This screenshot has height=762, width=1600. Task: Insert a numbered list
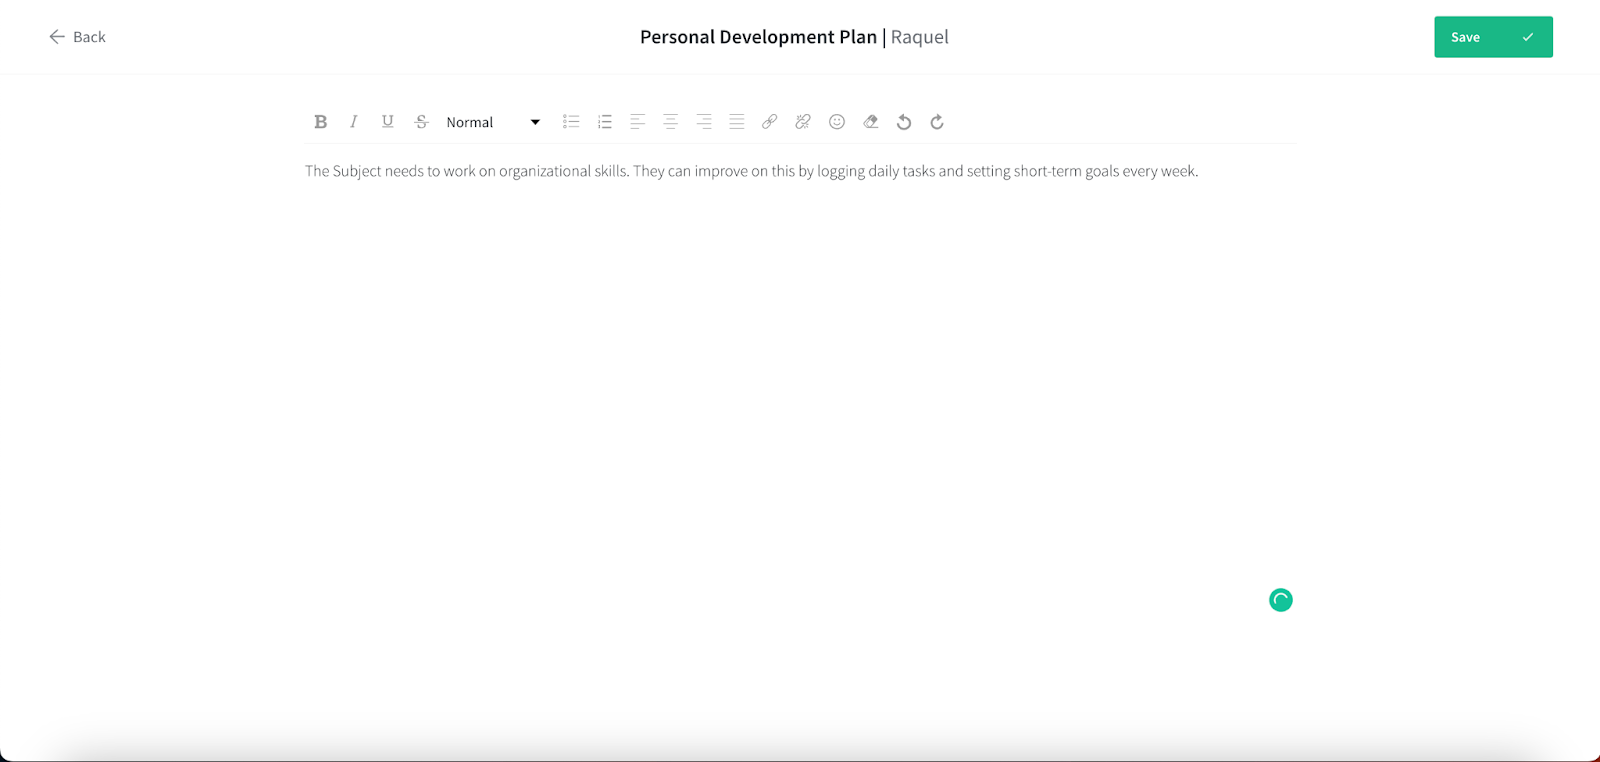[604, 122]
